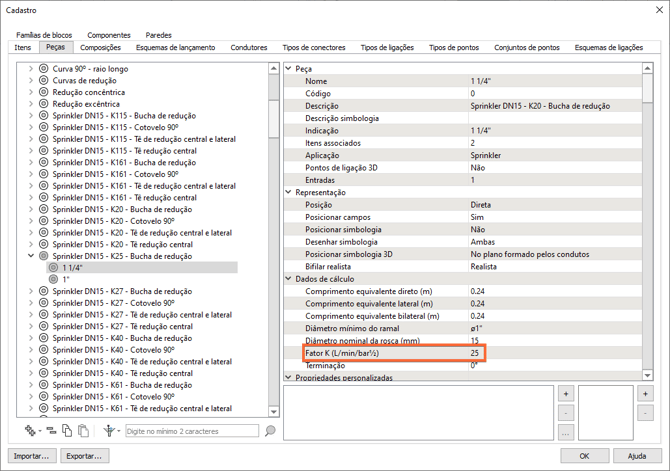Click the remove item icon in tree toolbar
Image resolution: width=670 pixels, height=471 pixels.
pyautogui.click(x=51, y=431)
